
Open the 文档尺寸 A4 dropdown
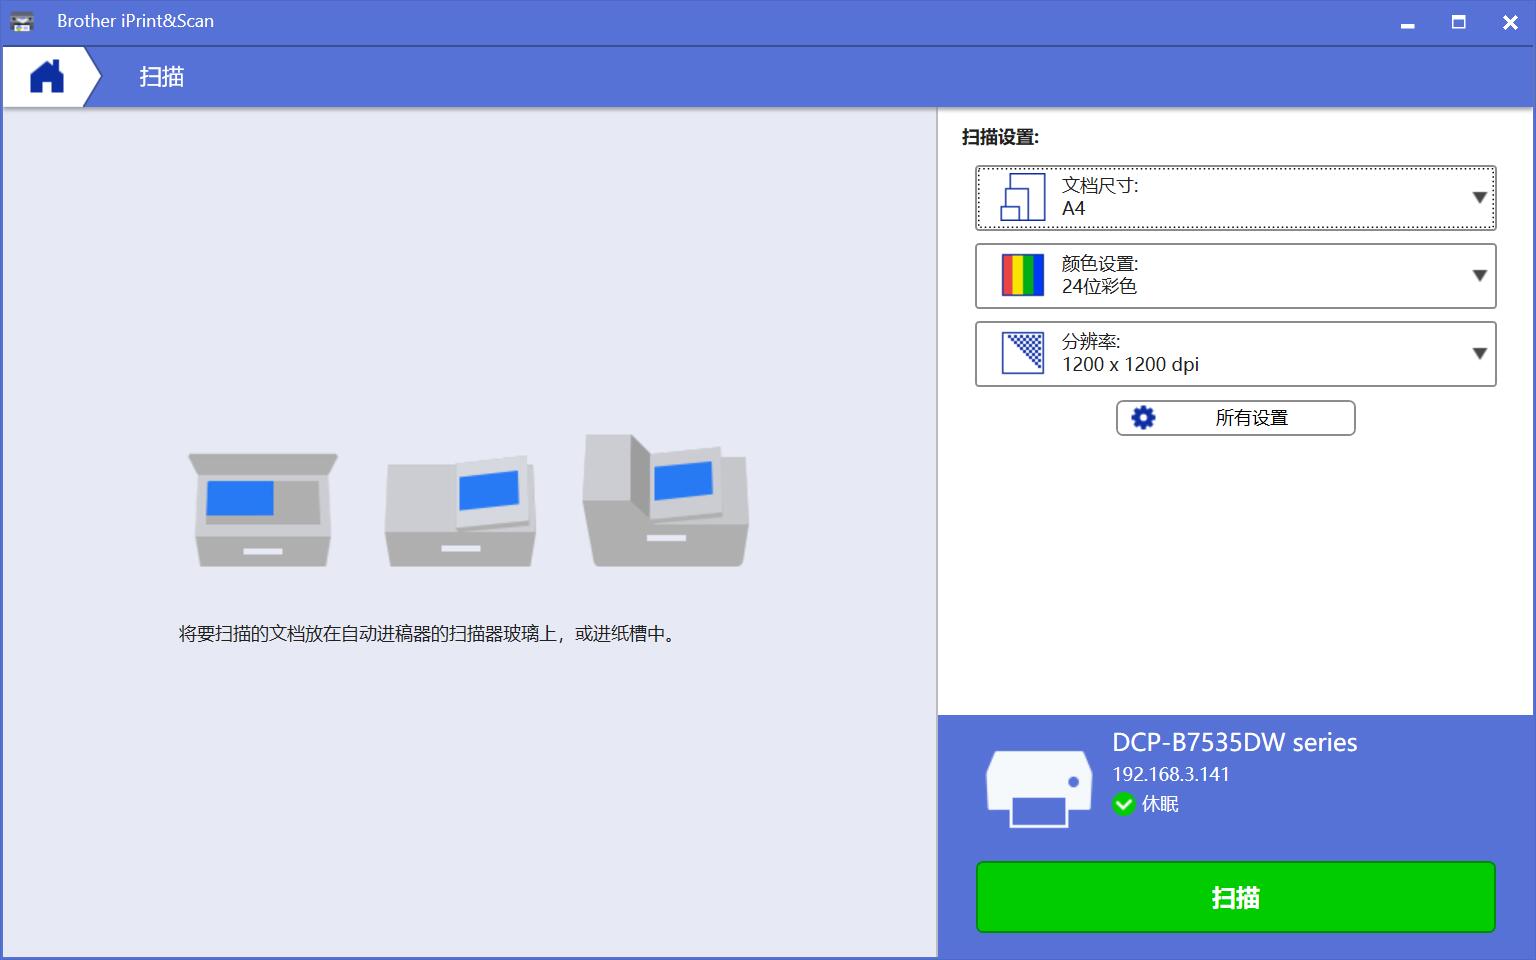point(1481,197)
